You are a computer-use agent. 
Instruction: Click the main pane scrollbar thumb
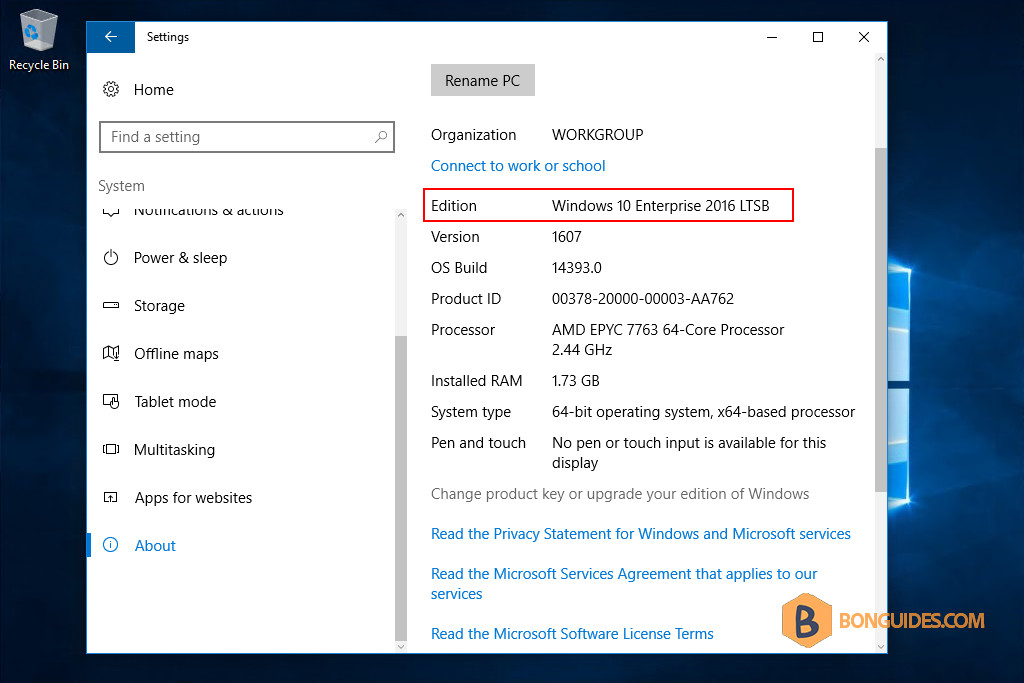(x=880, y=319)
